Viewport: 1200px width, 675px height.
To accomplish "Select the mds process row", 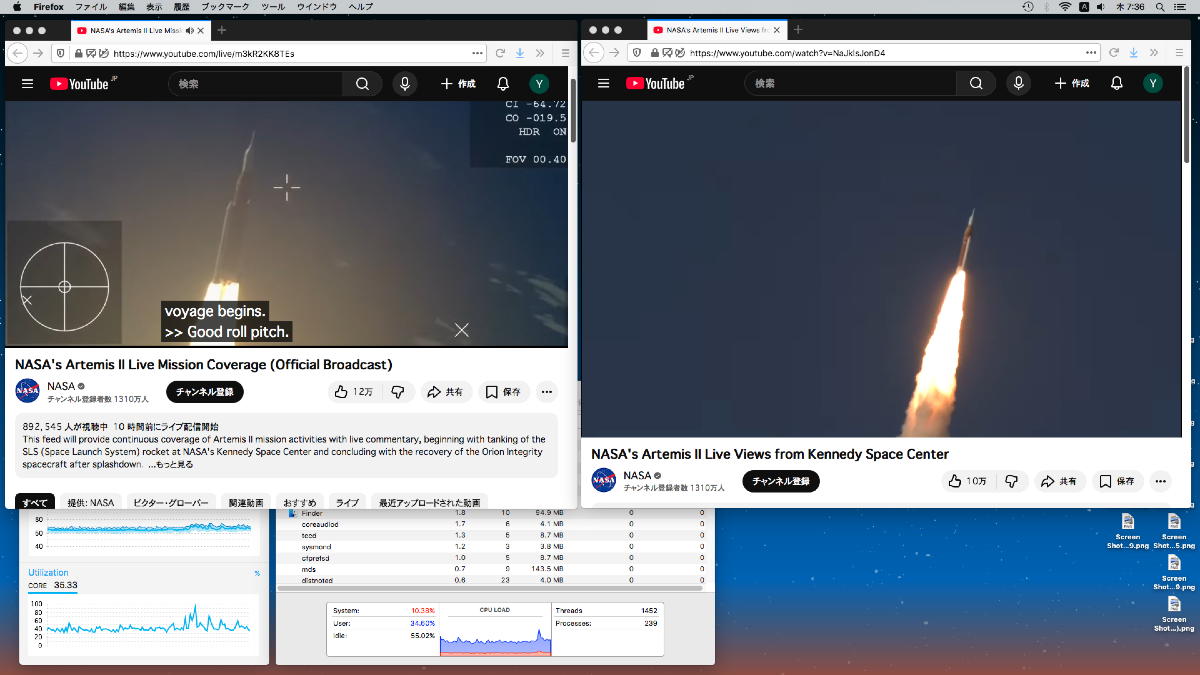I will point(495,569).
